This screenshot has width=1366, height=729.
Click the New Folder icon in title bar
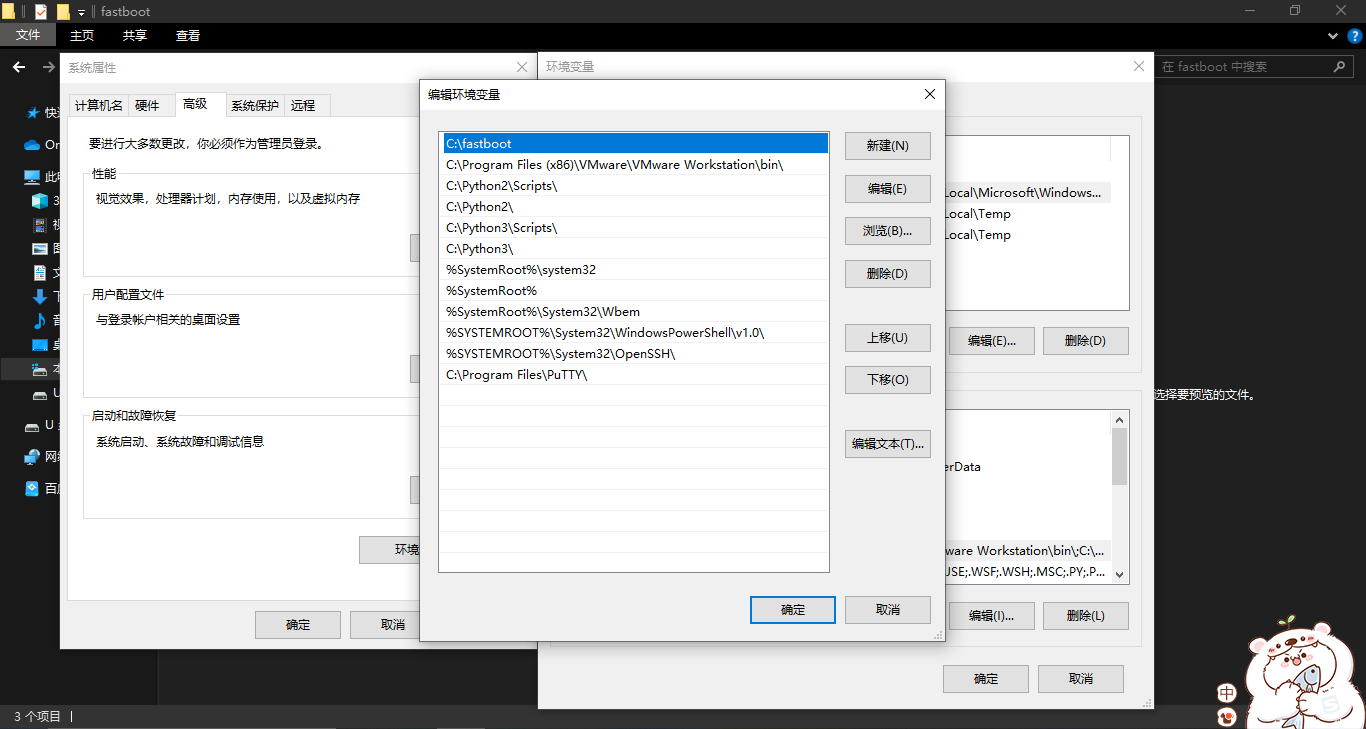(63, 11)
